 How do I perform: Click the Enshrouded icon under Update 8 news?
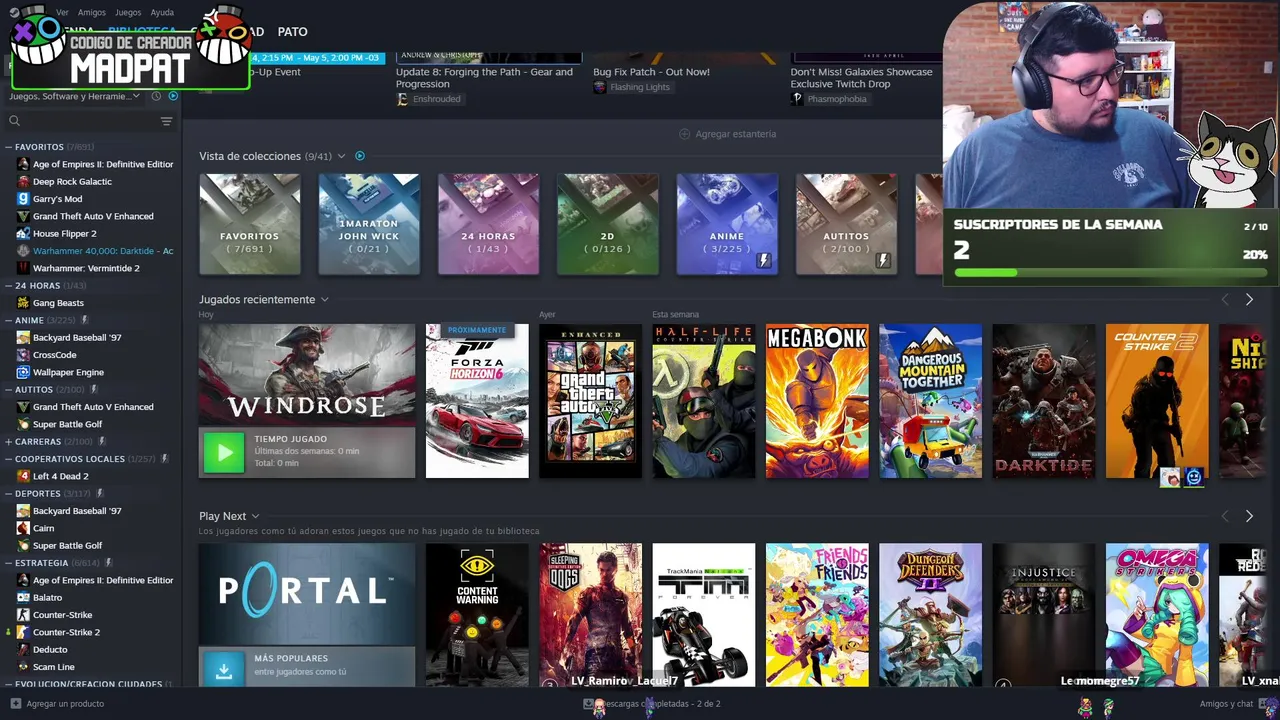[403, 99]
